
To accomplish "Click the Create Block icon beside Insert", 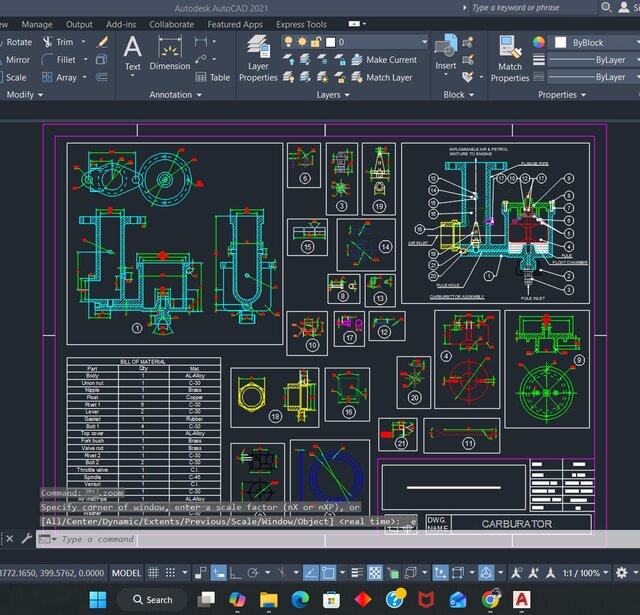I will pos(468,42).
